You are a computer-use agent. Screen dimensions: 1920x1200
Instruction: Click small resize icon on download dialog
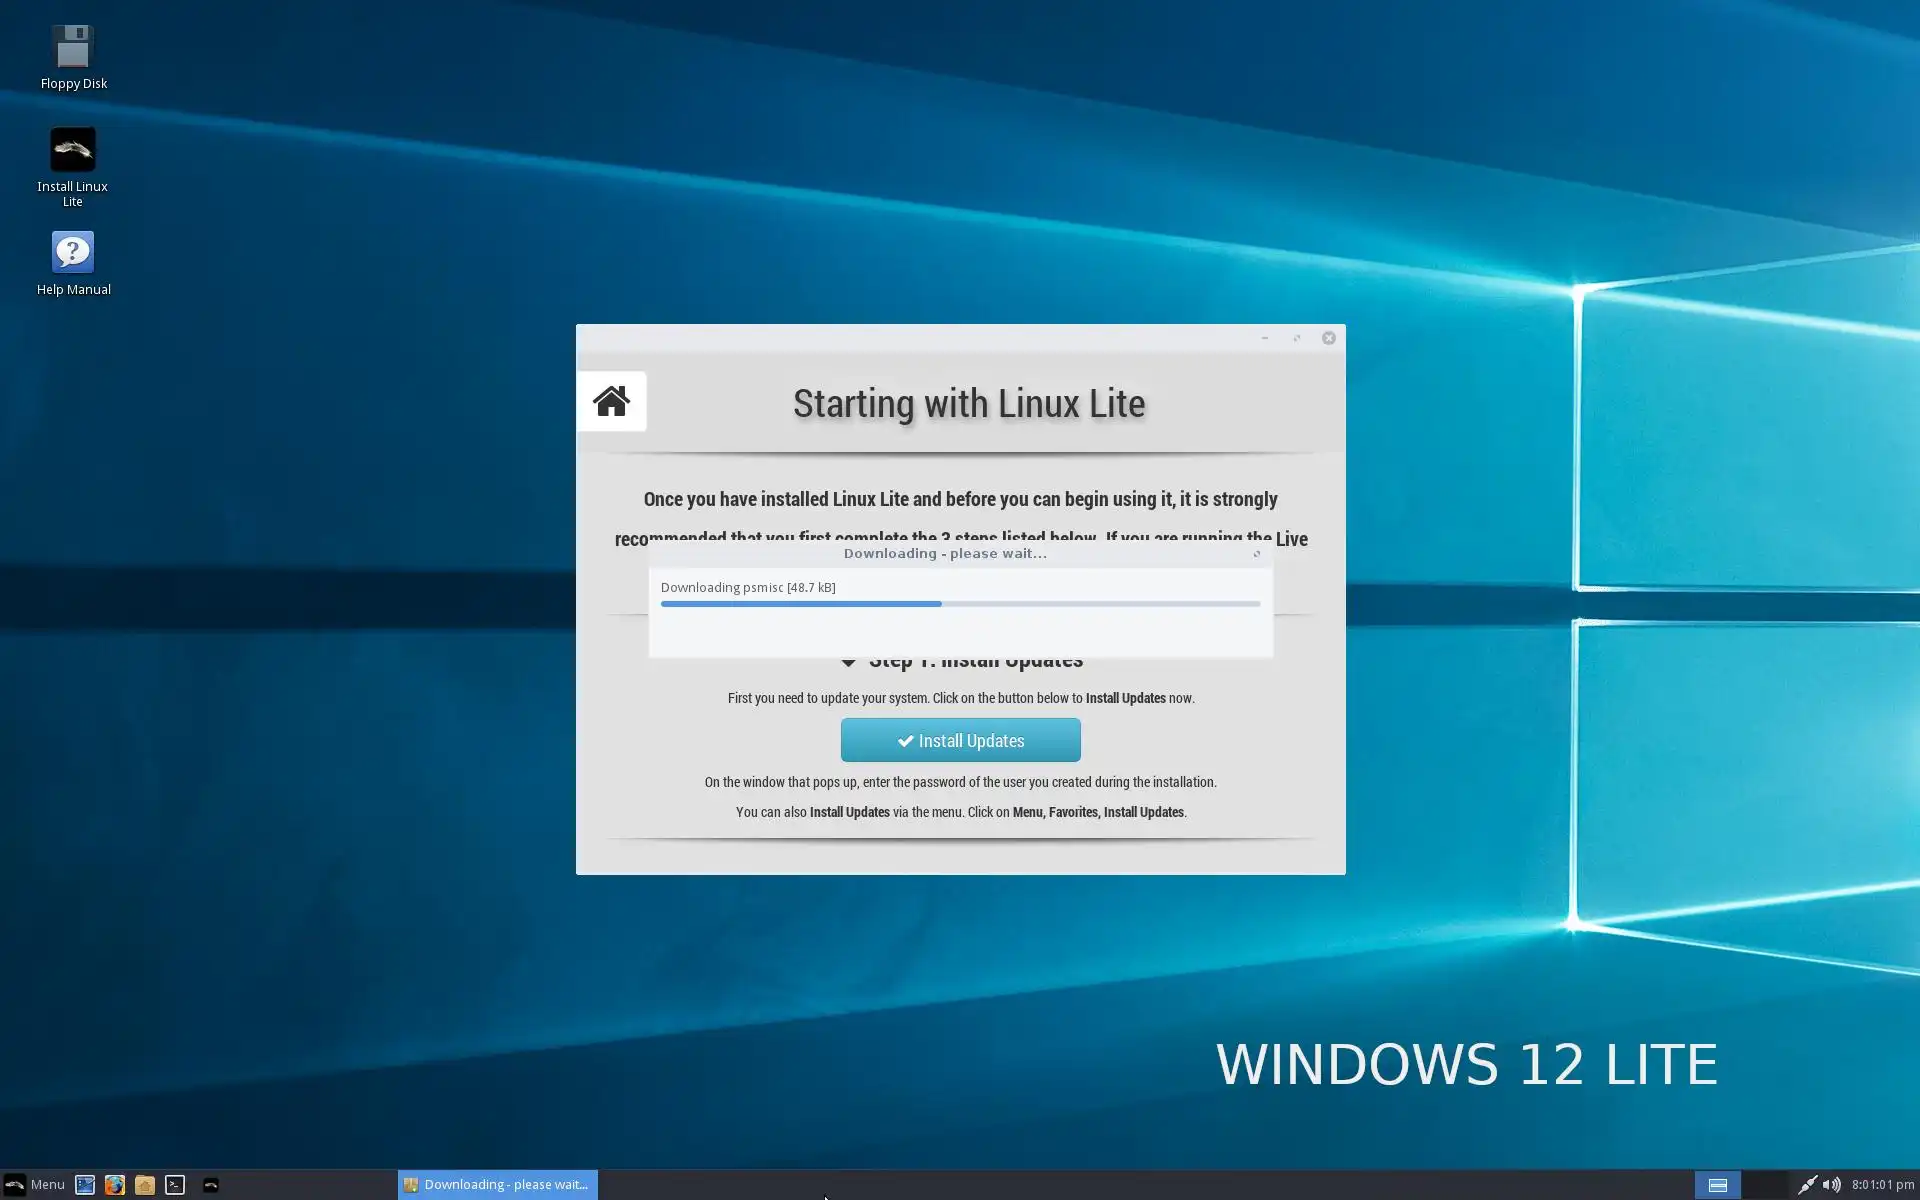[1257, 554]
